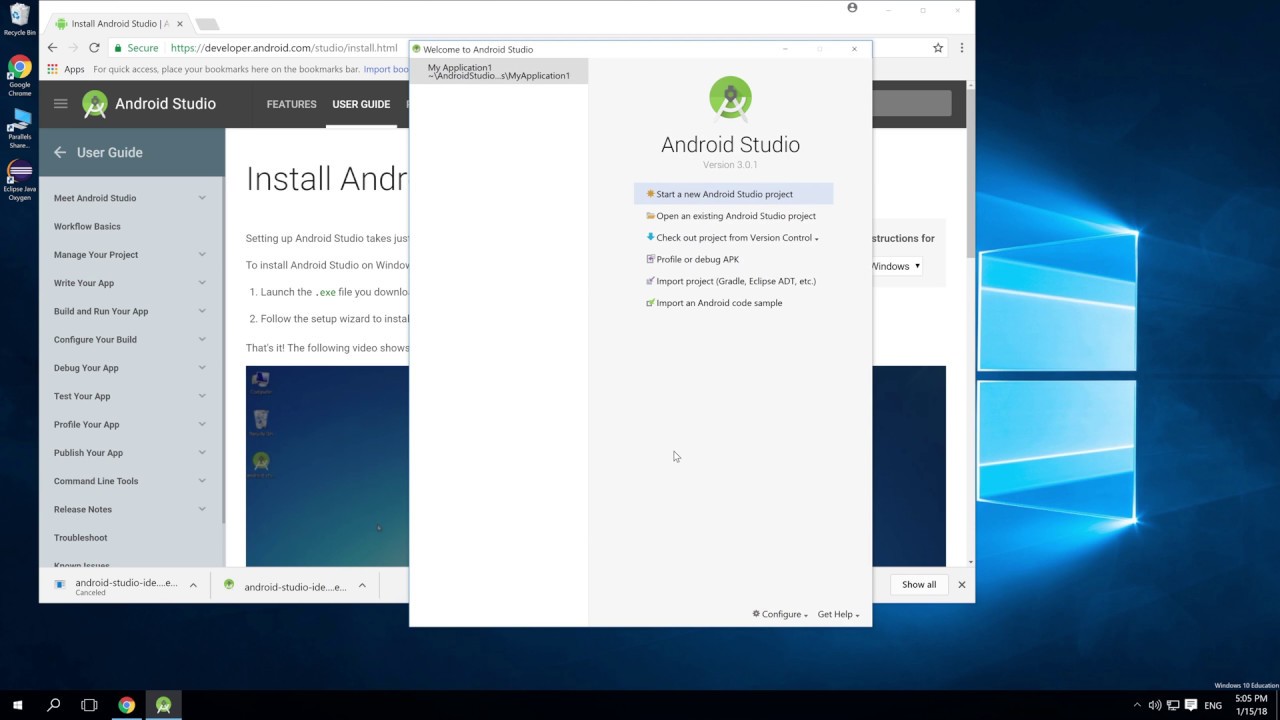Viewport: 1280px width, 720px height.
Task: Click Show all downloads button
Action: [x=919, y=585]
